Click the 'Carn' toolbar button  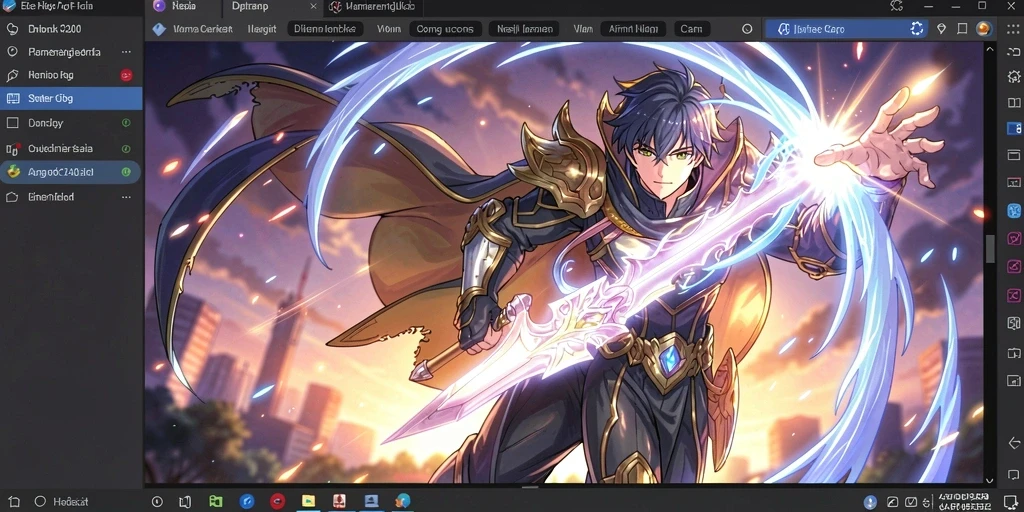tap(691, 29)
